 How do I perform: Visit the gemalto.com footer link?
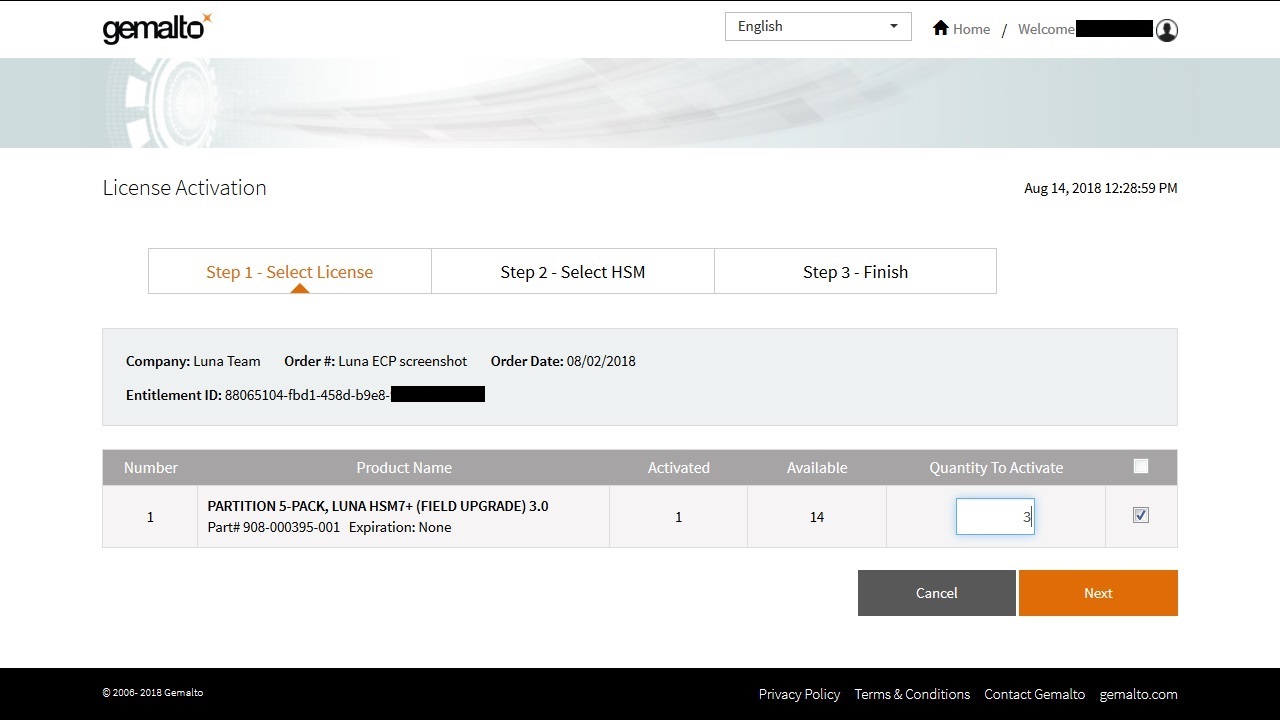click(1138, 694)
